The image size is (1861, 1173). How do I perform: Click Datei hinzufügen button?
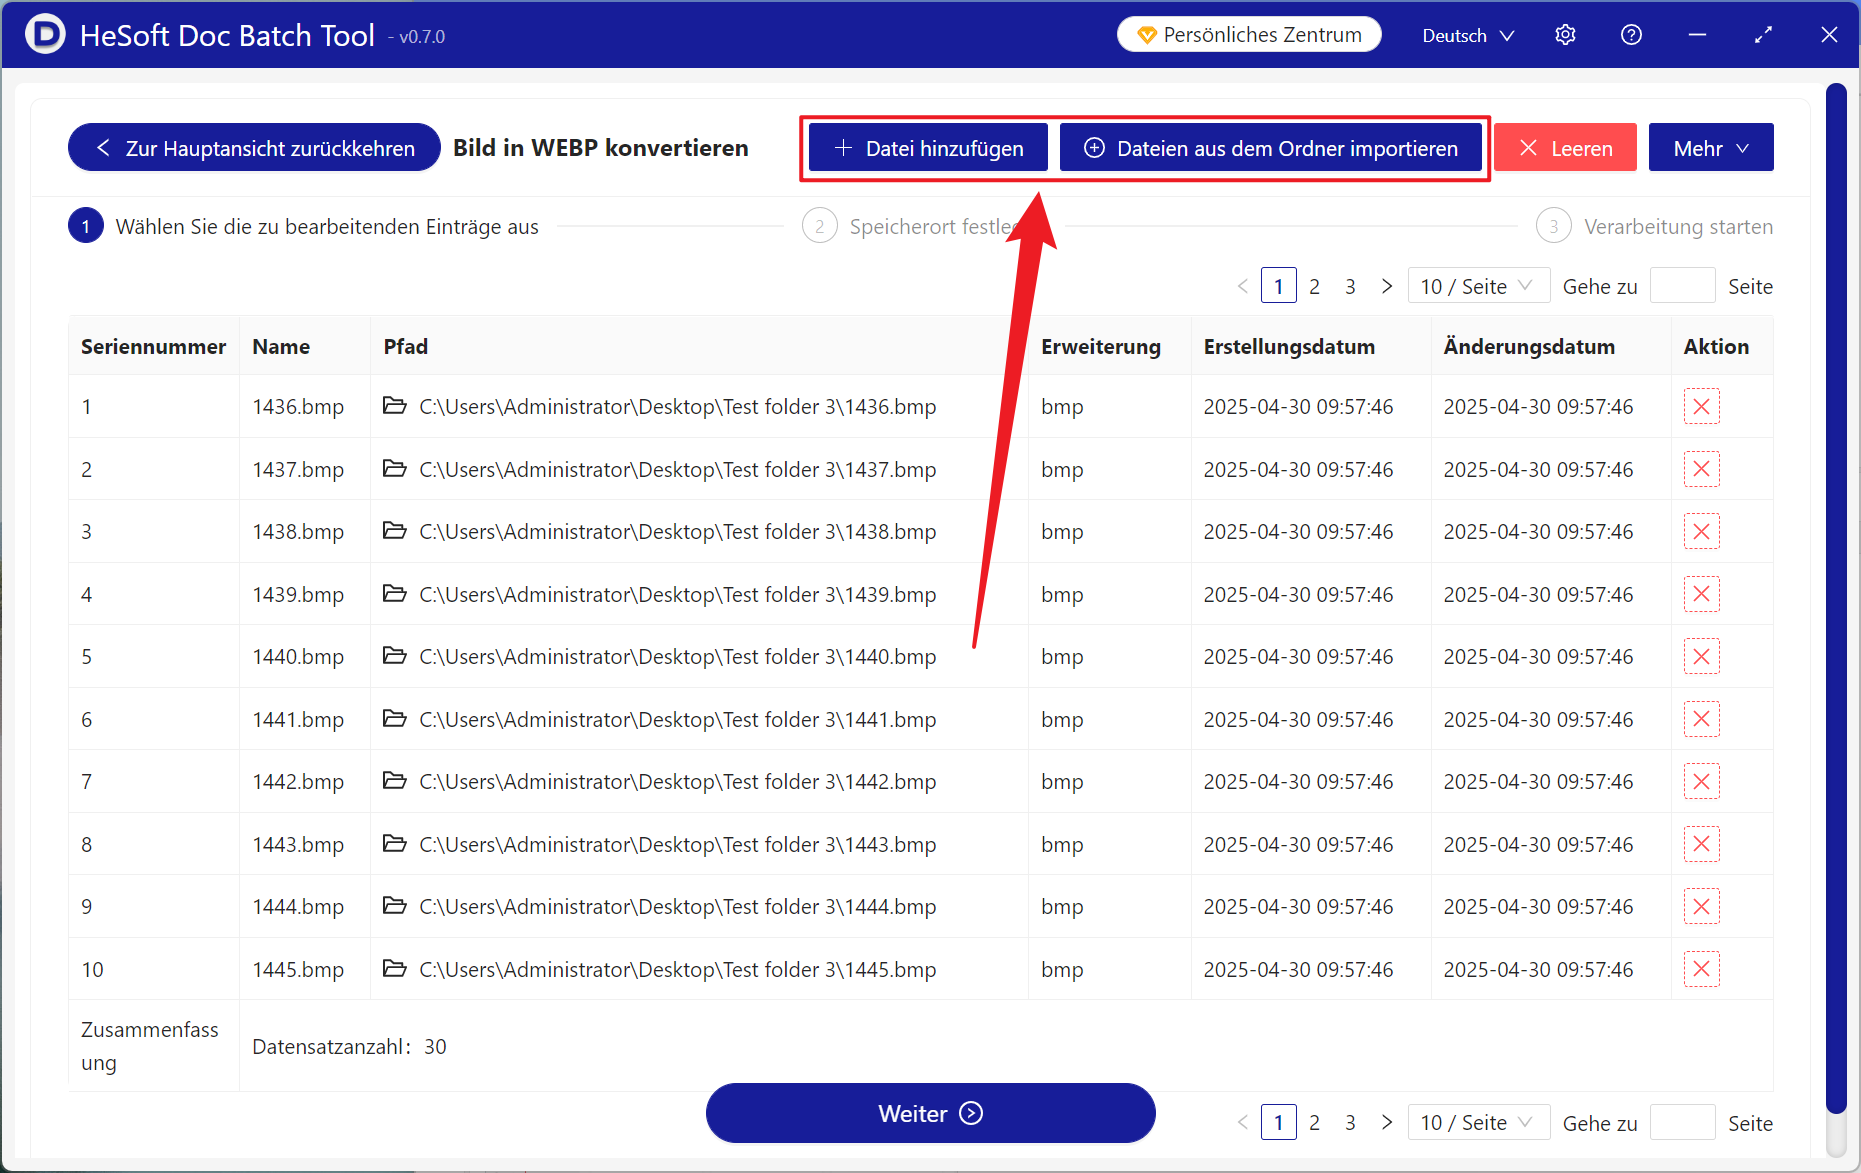[x=928, y=148]
